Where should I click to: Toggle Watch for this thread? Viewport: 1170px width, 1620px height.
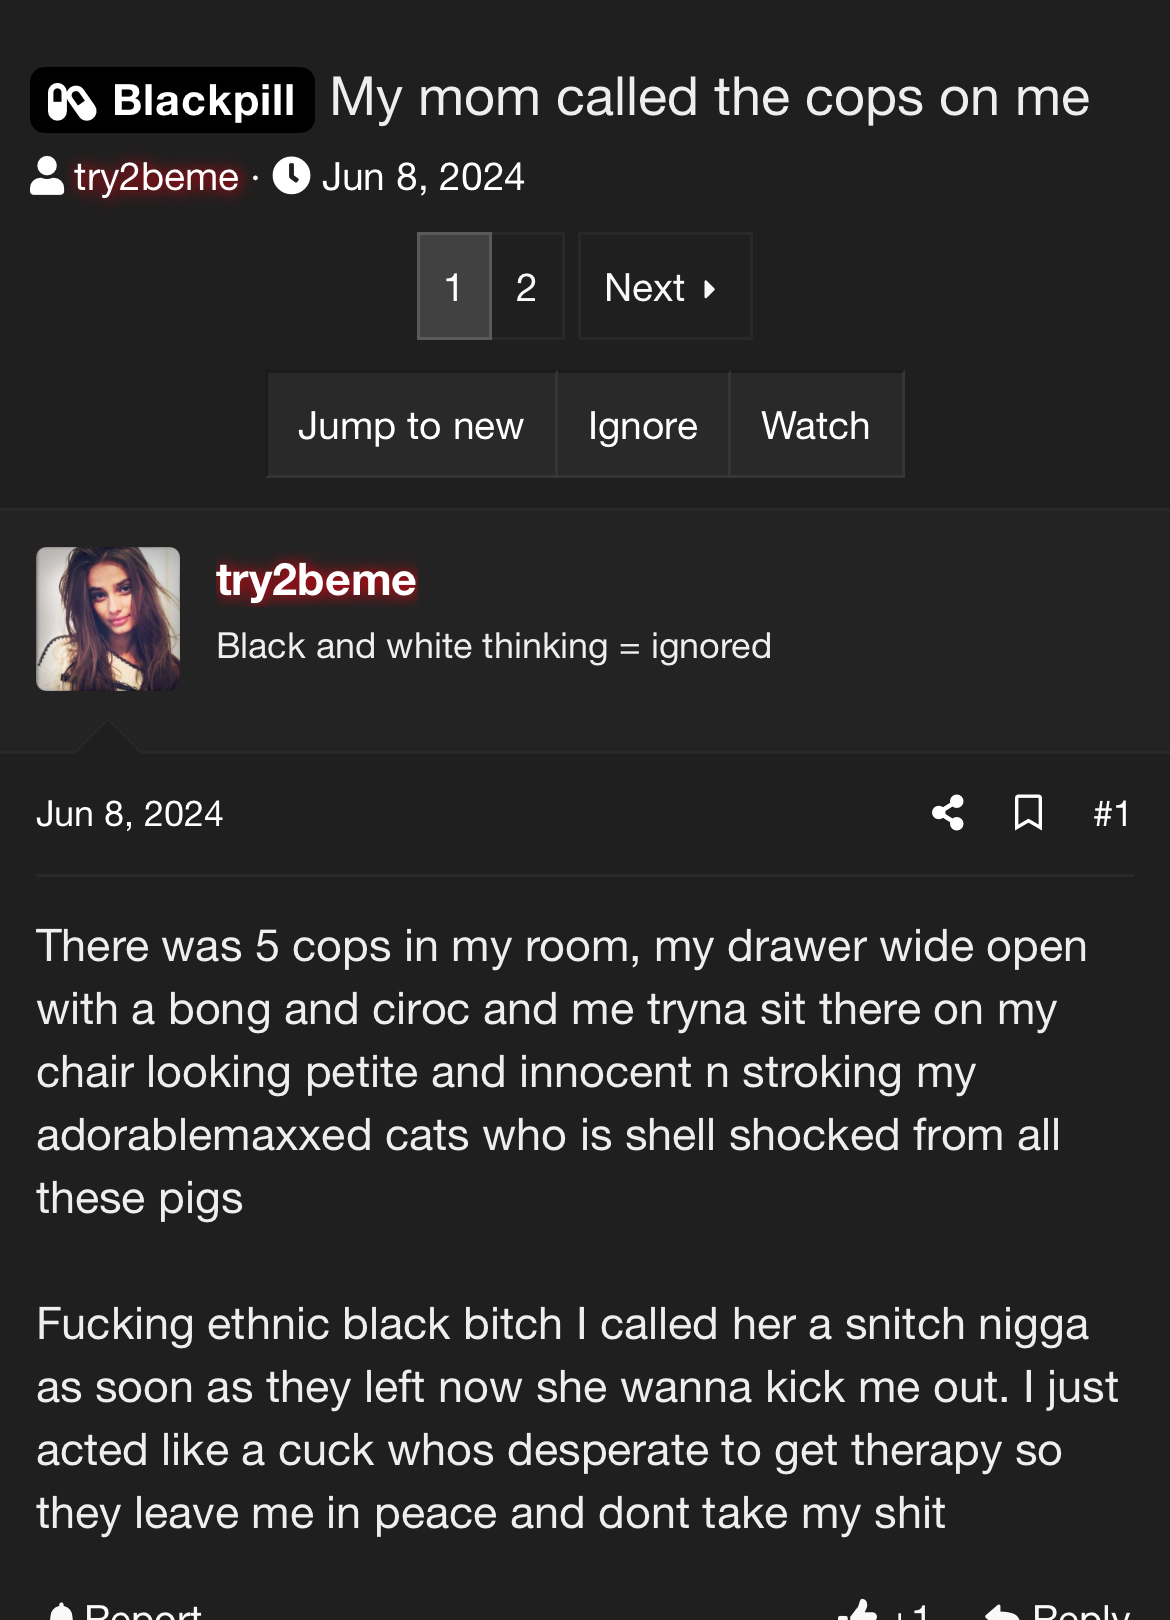coord(816,425)
